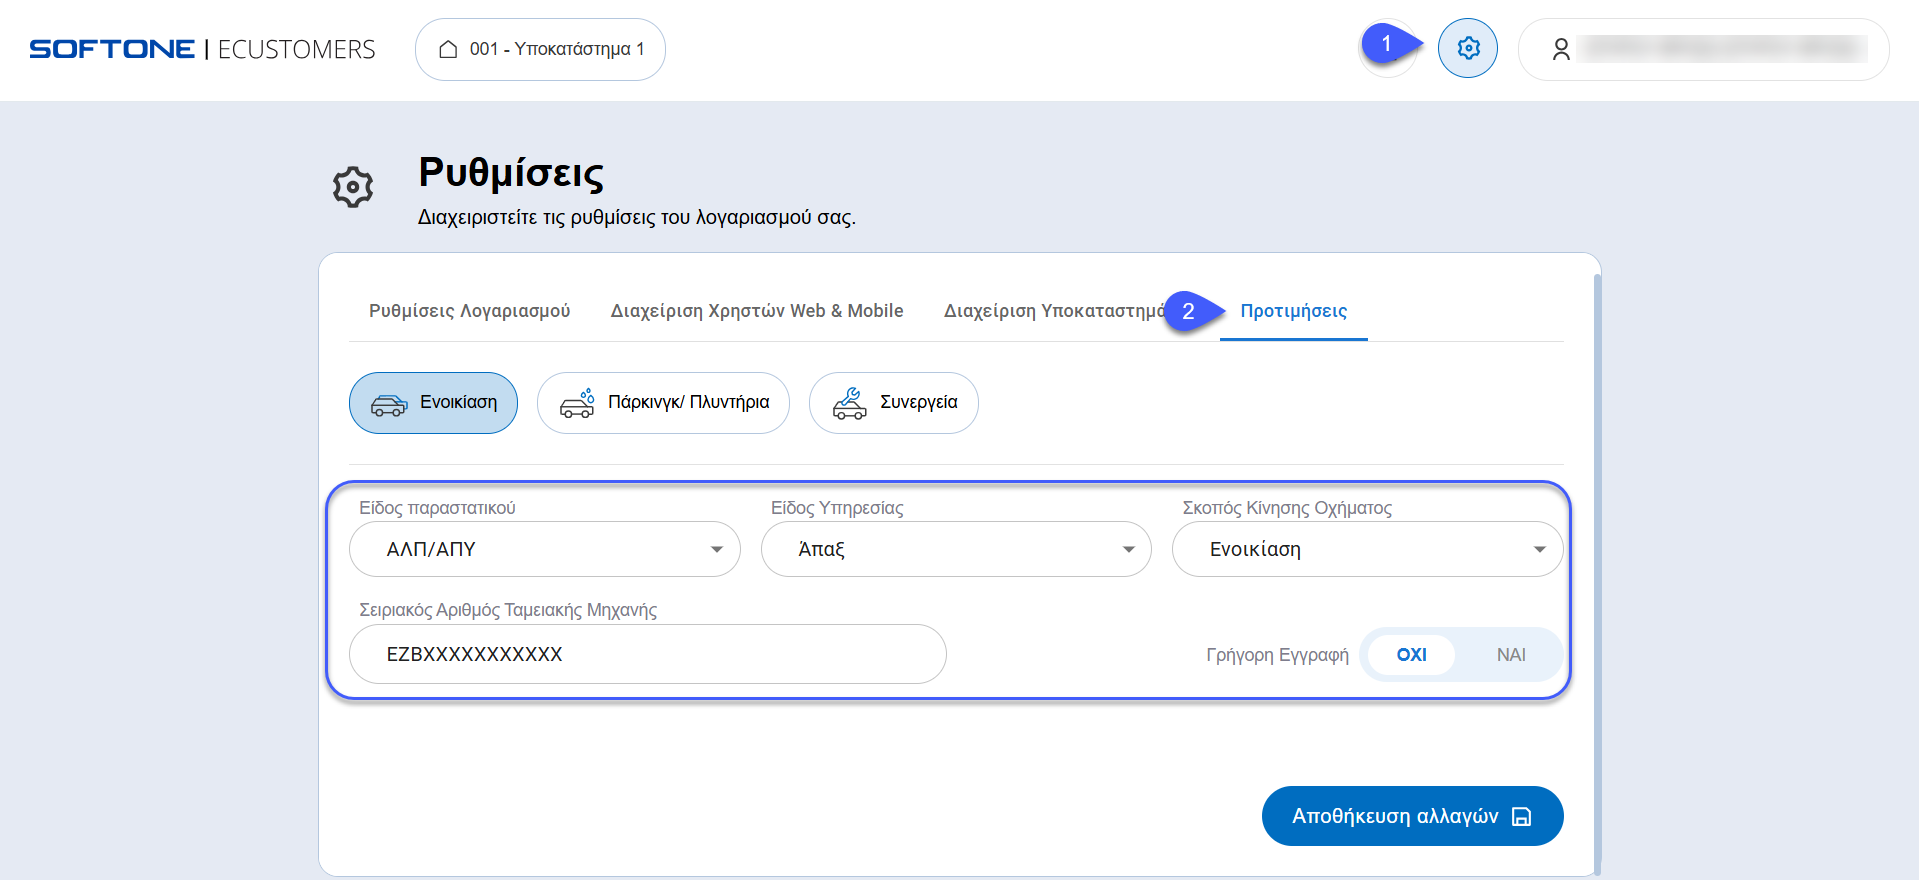Click the workshop wrench car icon

point(849,403)
